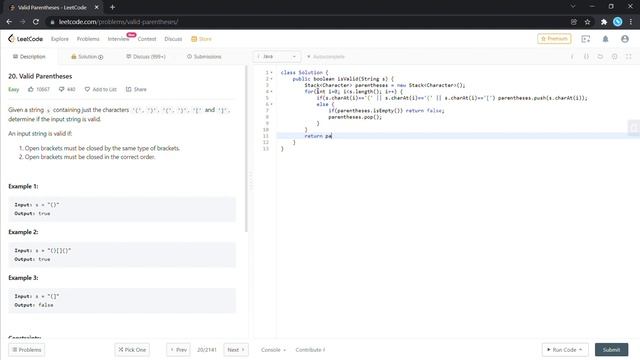Toggle fullscreen editor icon
This screenshot has width=640, height=360.
[x=629, y=57]
